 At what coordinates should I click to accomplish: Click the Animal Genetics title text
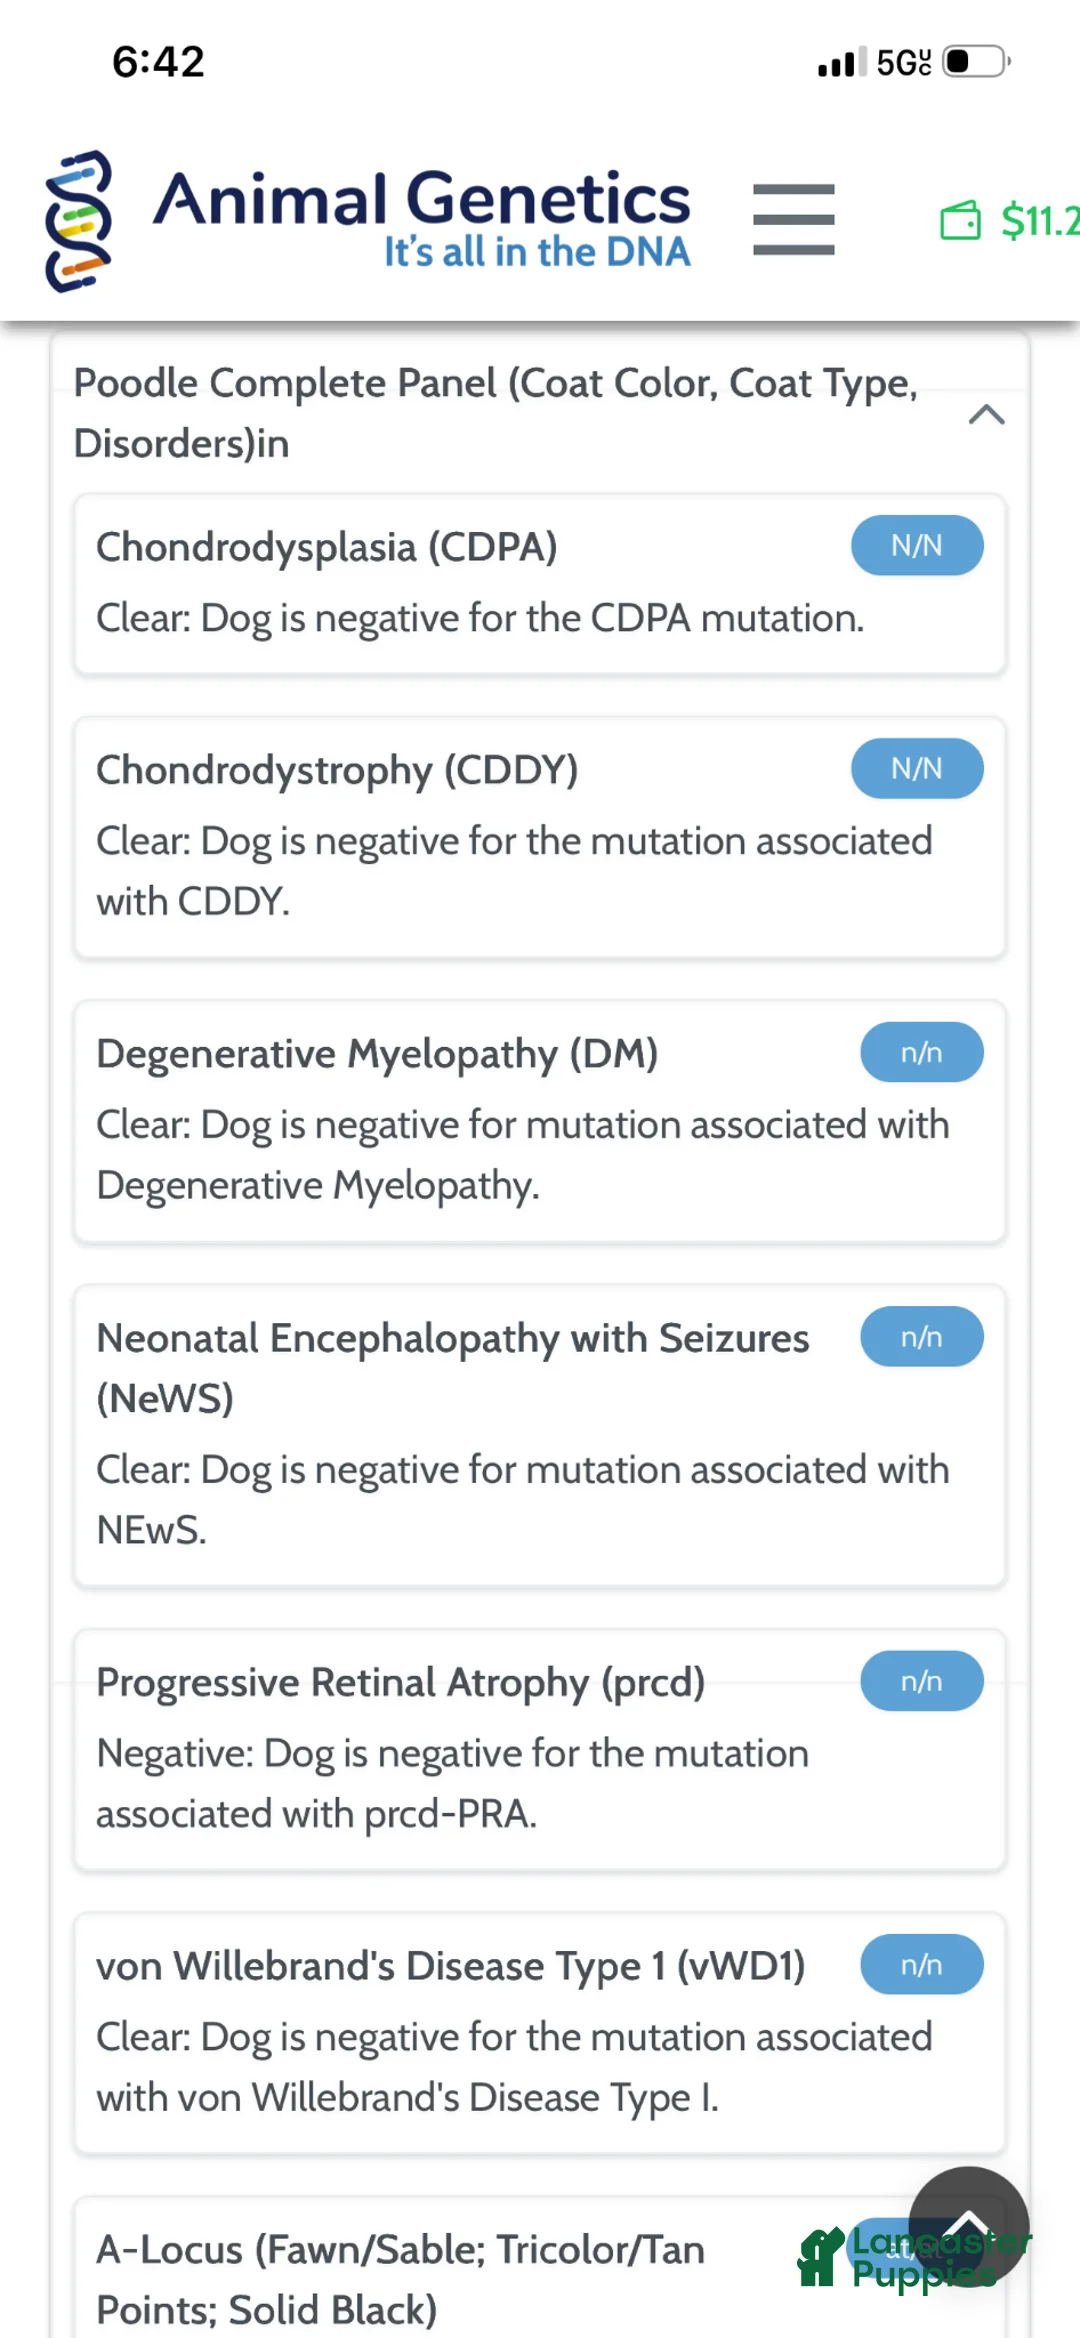421,198
